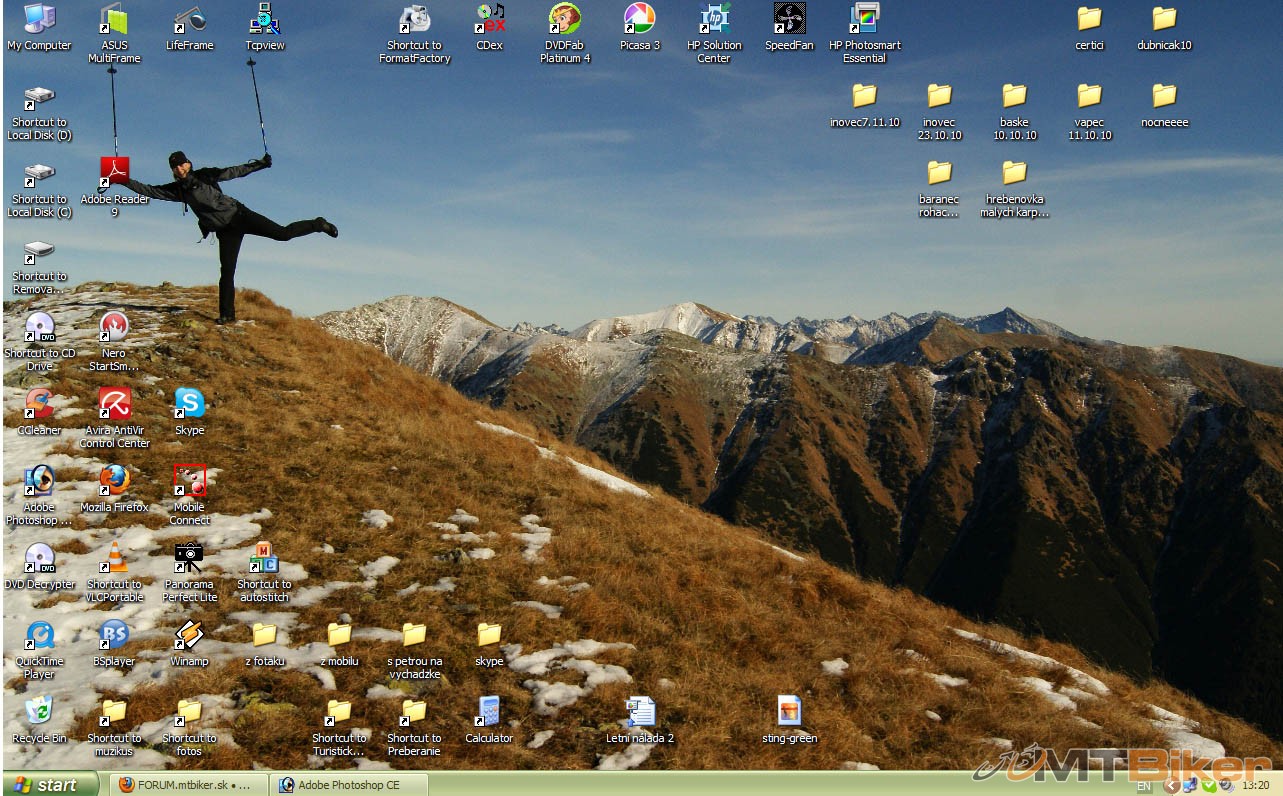Click the taskbar clock showing 13:20
The height and width of the screenshot is (796, 1283).
[x=1255, y=786]
